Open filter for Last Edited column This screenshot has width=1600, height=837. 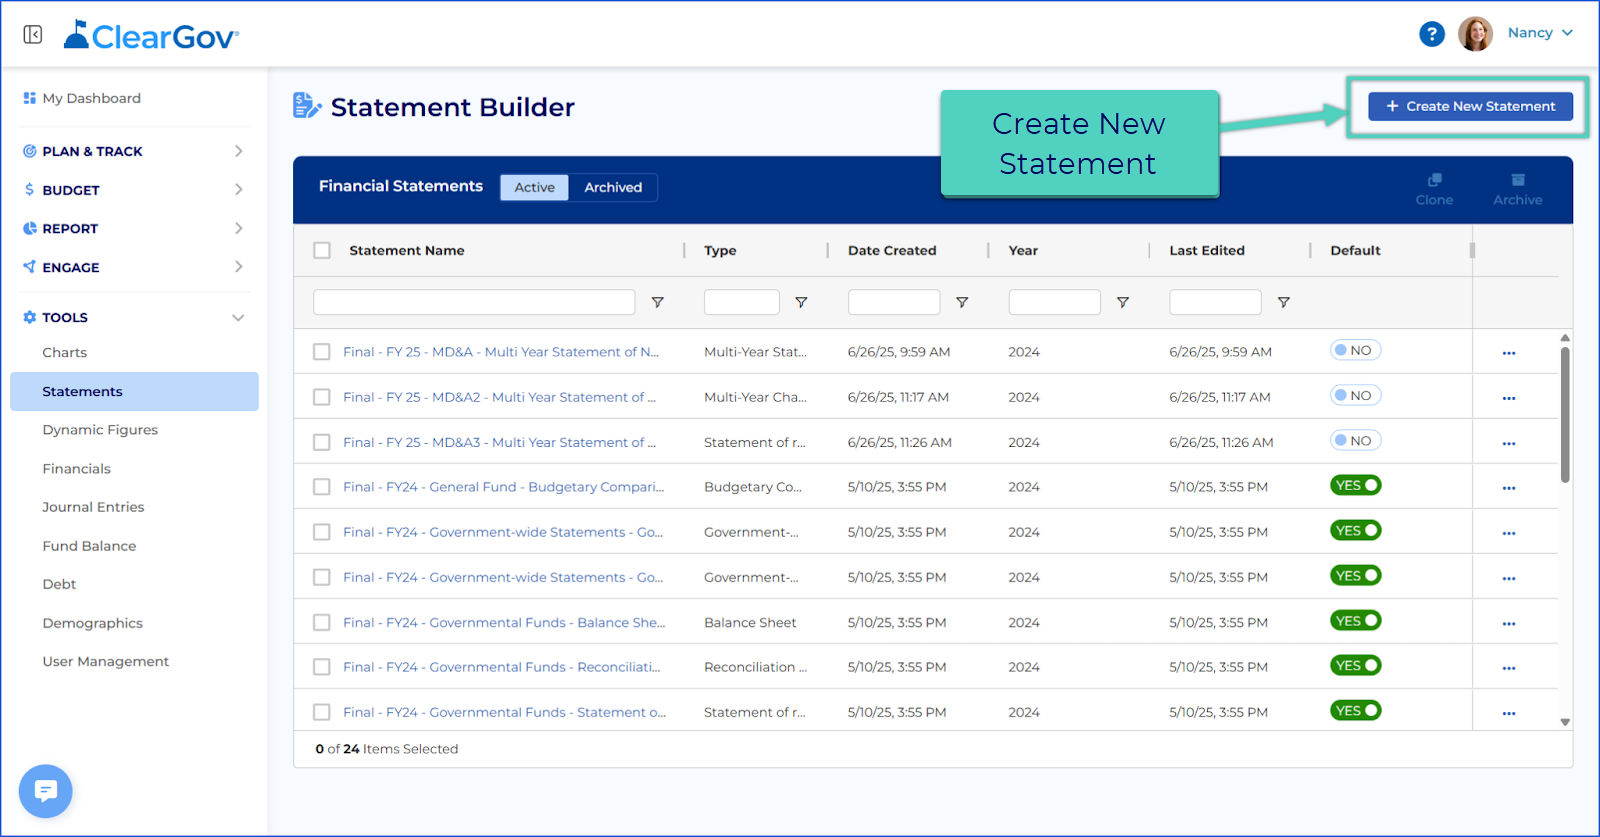click(1284, 302)
